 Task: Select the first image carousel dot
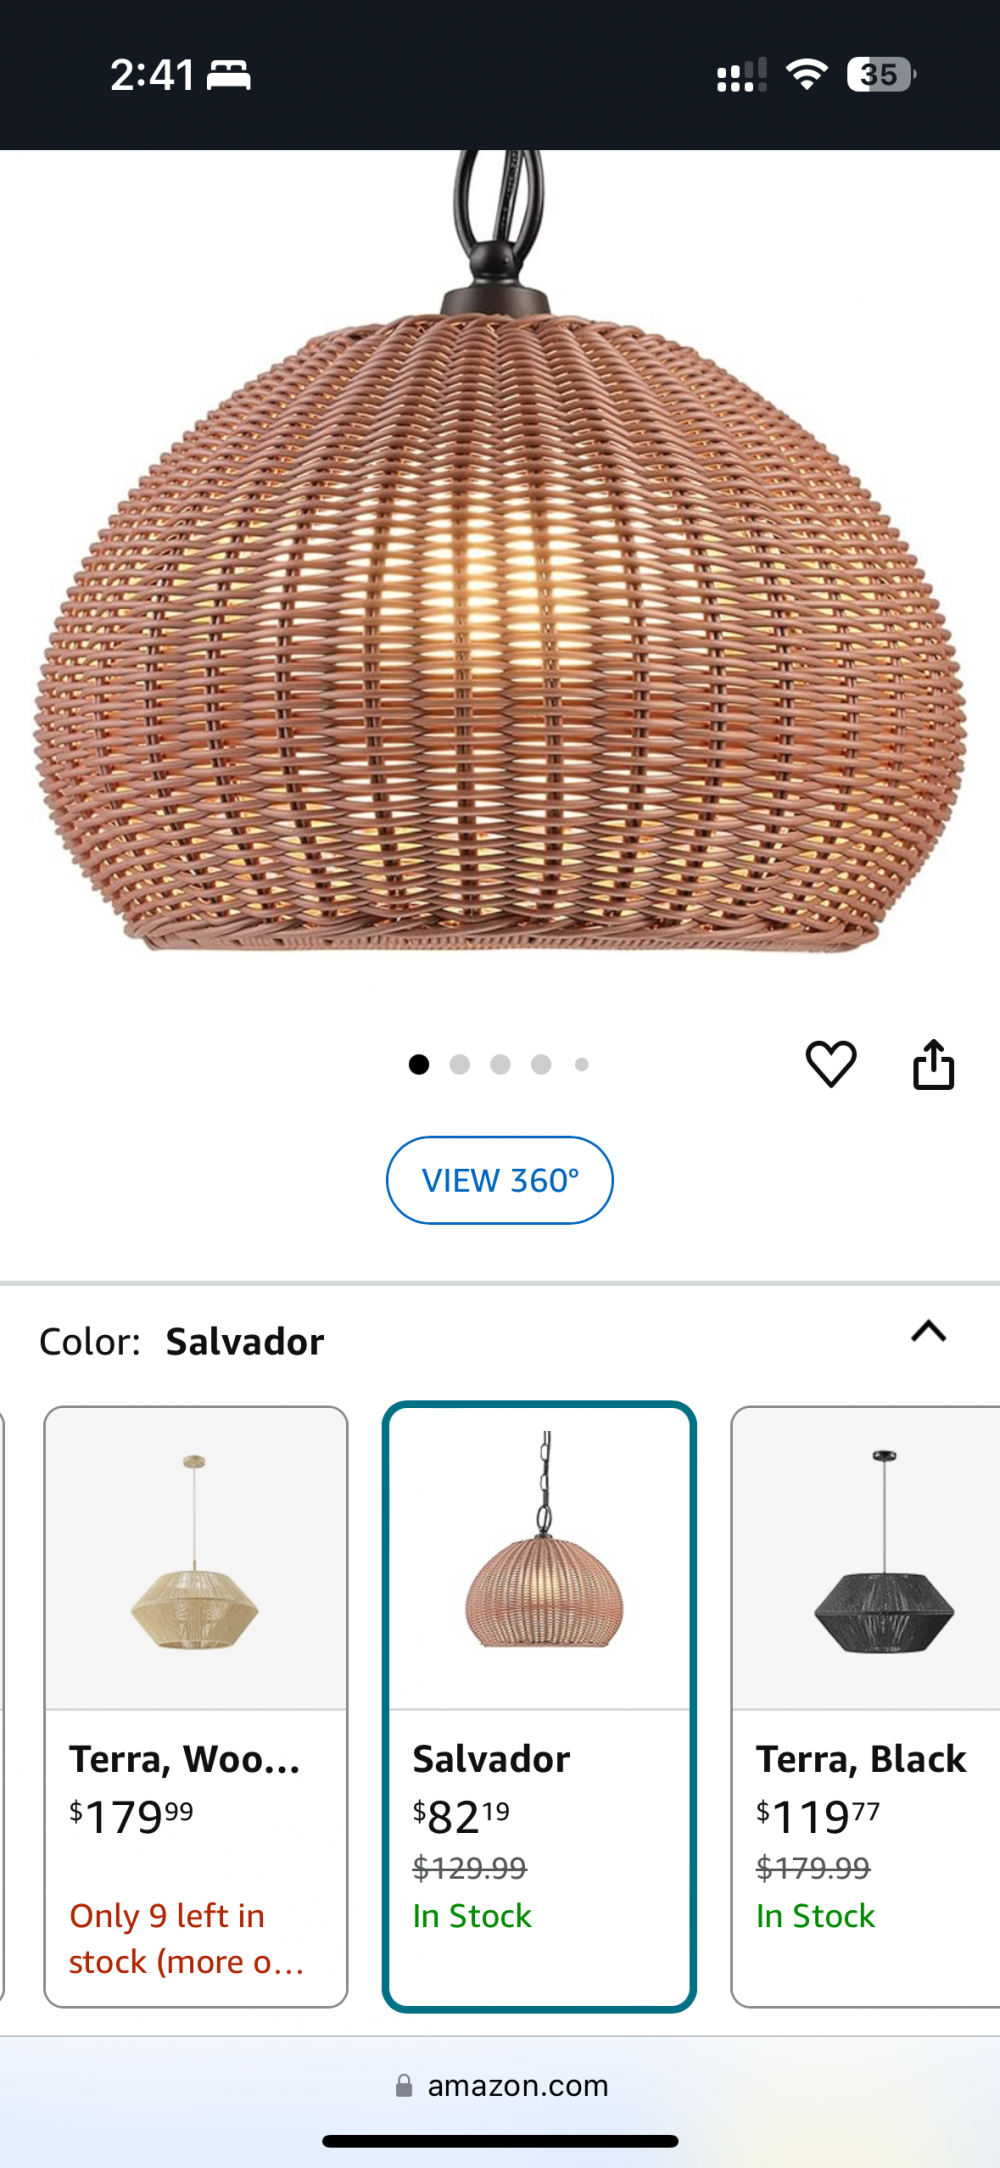(419, 1064)
